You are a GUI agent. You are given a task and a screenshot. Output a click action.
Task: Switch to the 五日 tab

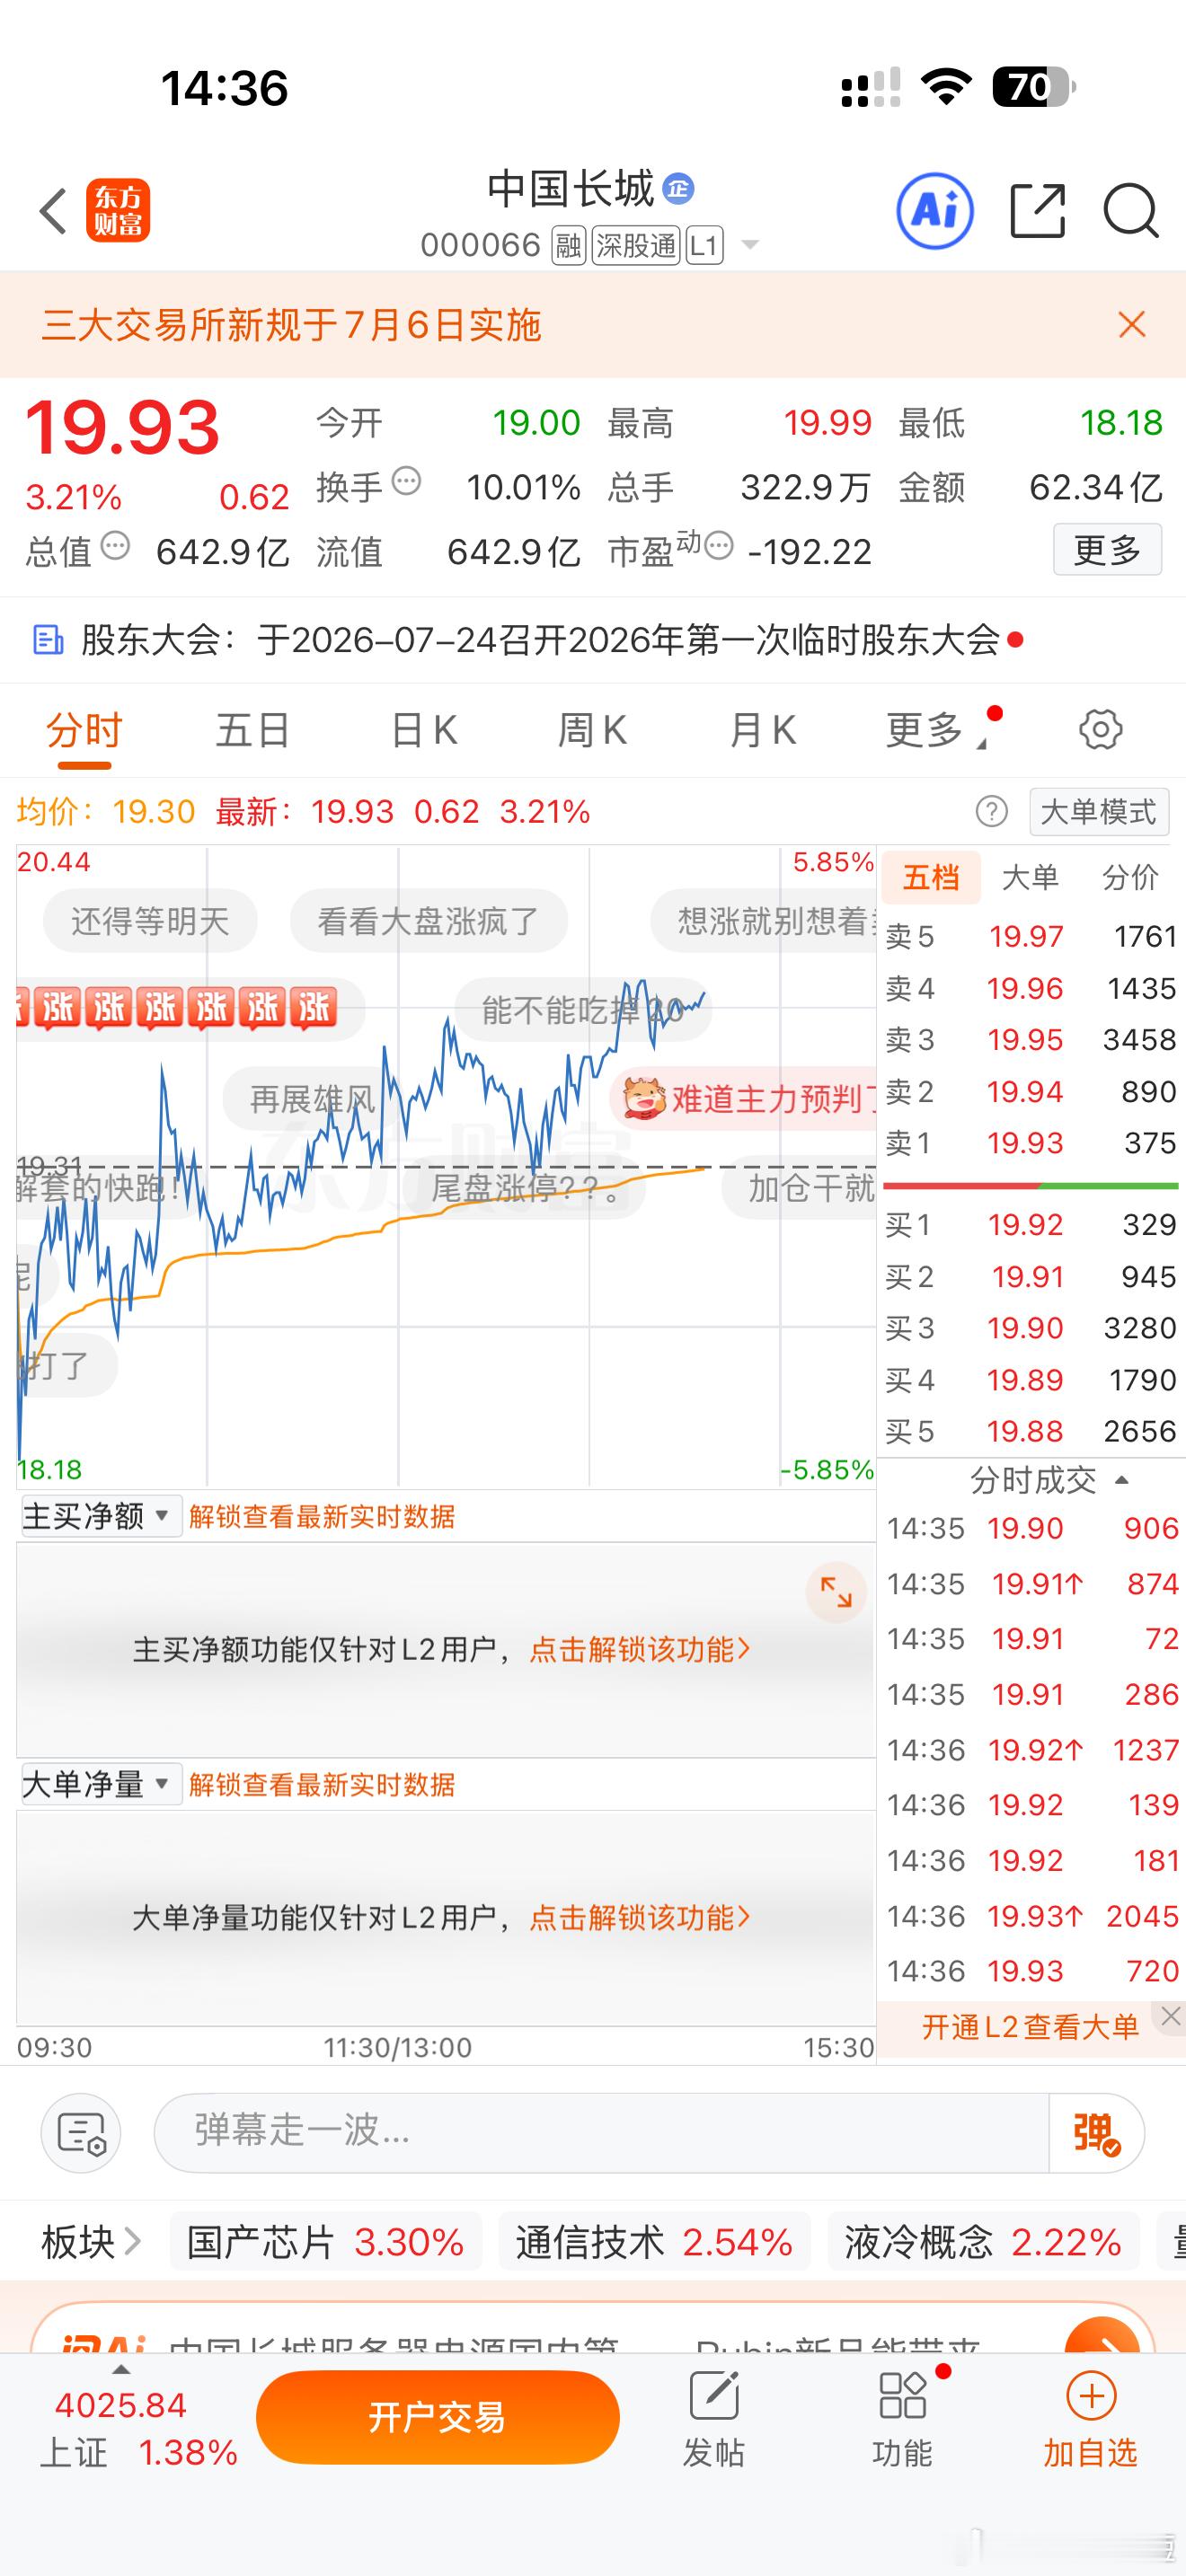253,730
